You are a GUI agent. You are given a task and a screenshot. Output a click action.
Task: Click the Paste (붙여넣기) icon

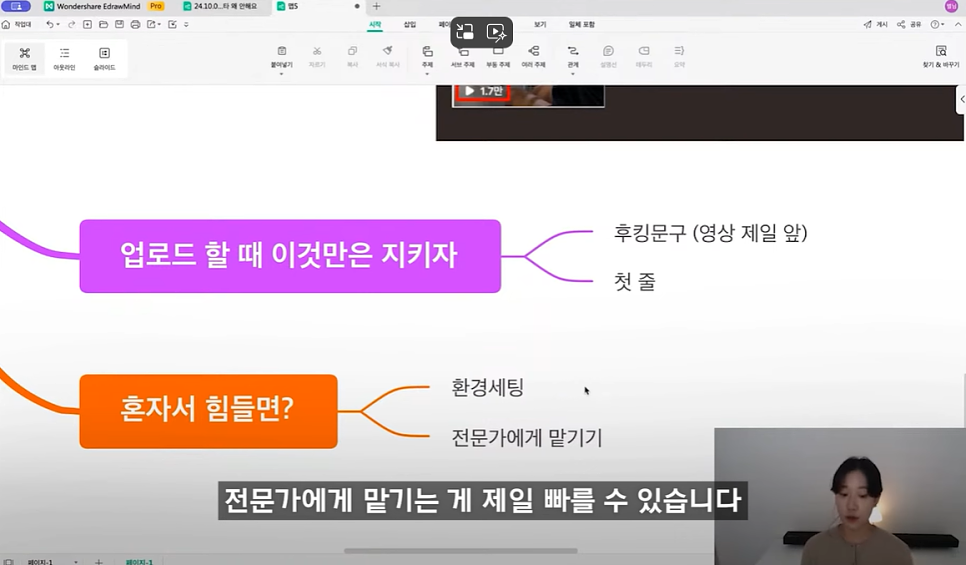282,51
